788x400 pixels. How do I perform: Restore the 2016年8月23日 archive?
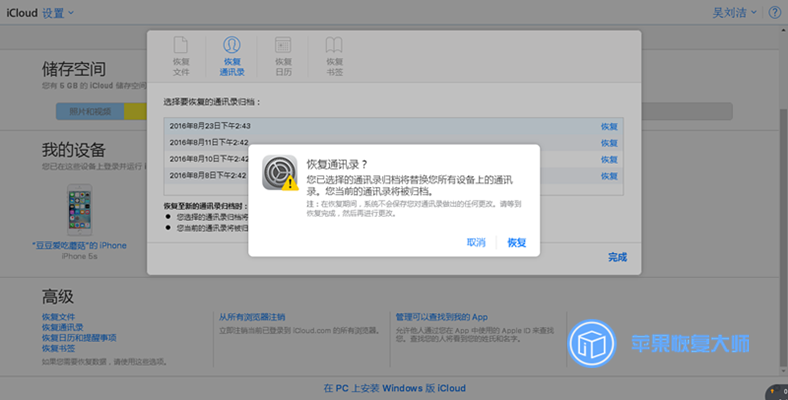609,127
